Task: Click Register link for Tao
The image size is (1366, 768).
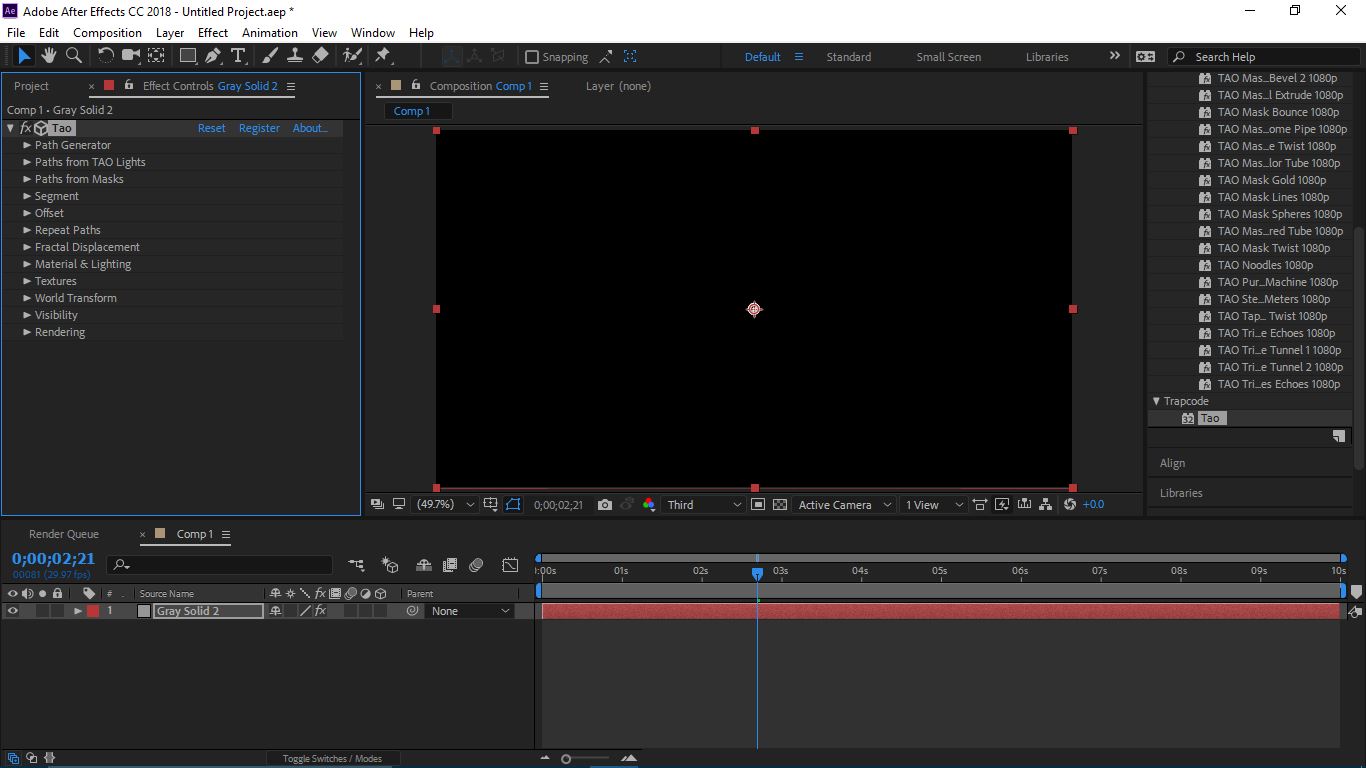Action: [x=259, y=128]
